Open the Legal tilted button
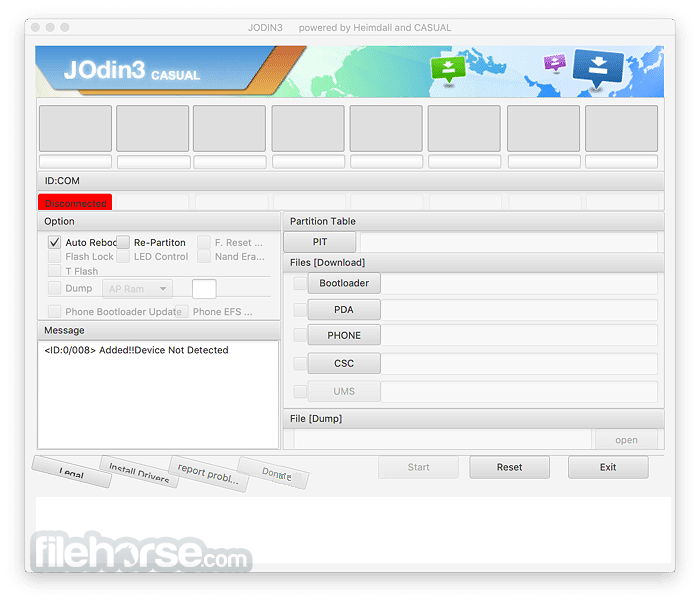The height and width of the screenshot is (603, 700). [x=71, y=472]
